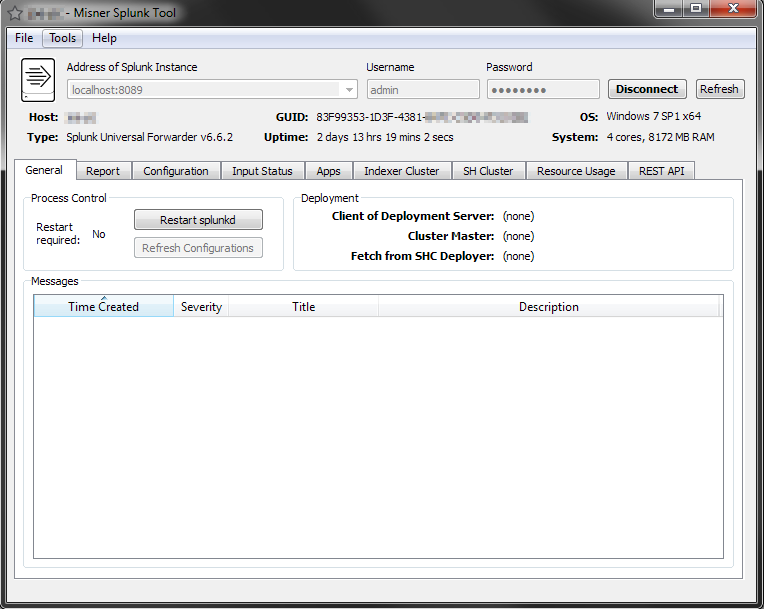
Task: Switch to the Resource Usage tab
Action: pyautogui.click(x=576, y=171)
